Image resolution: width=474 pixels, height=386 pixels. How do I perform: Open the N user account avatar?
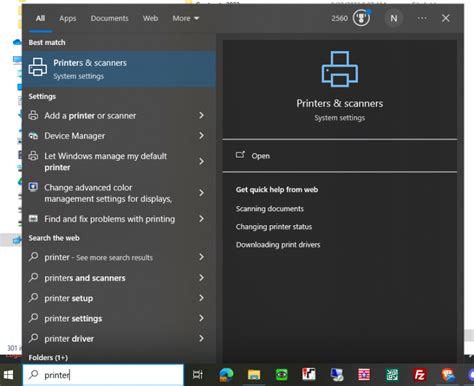[394, 18]
